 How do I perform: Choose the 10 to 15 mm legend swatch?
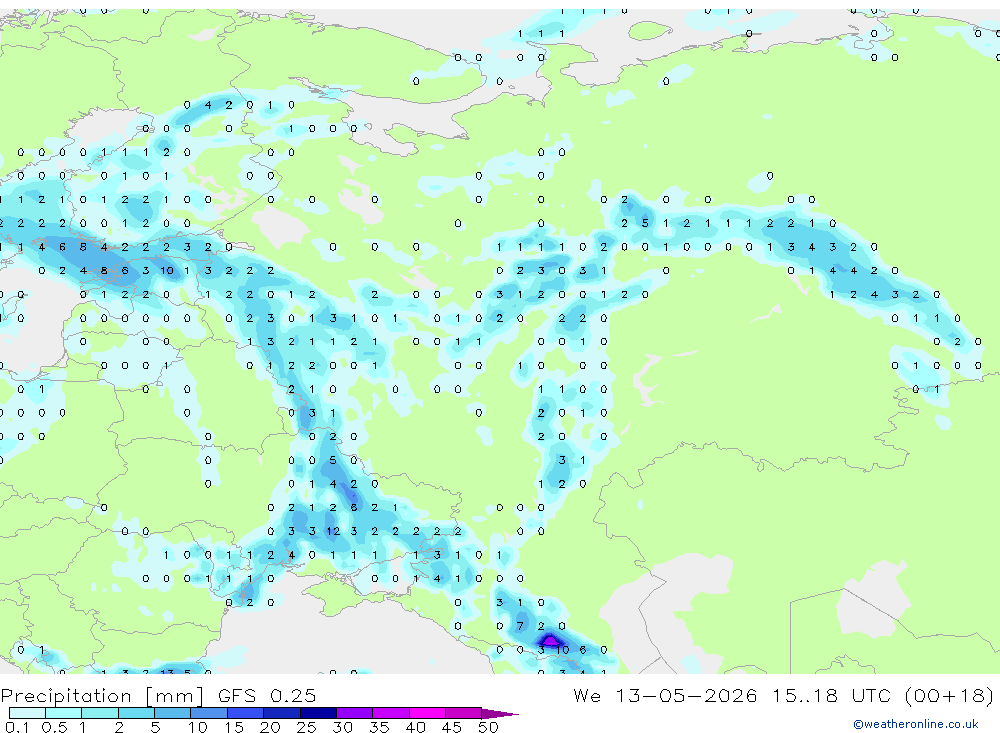pos(209,713)
